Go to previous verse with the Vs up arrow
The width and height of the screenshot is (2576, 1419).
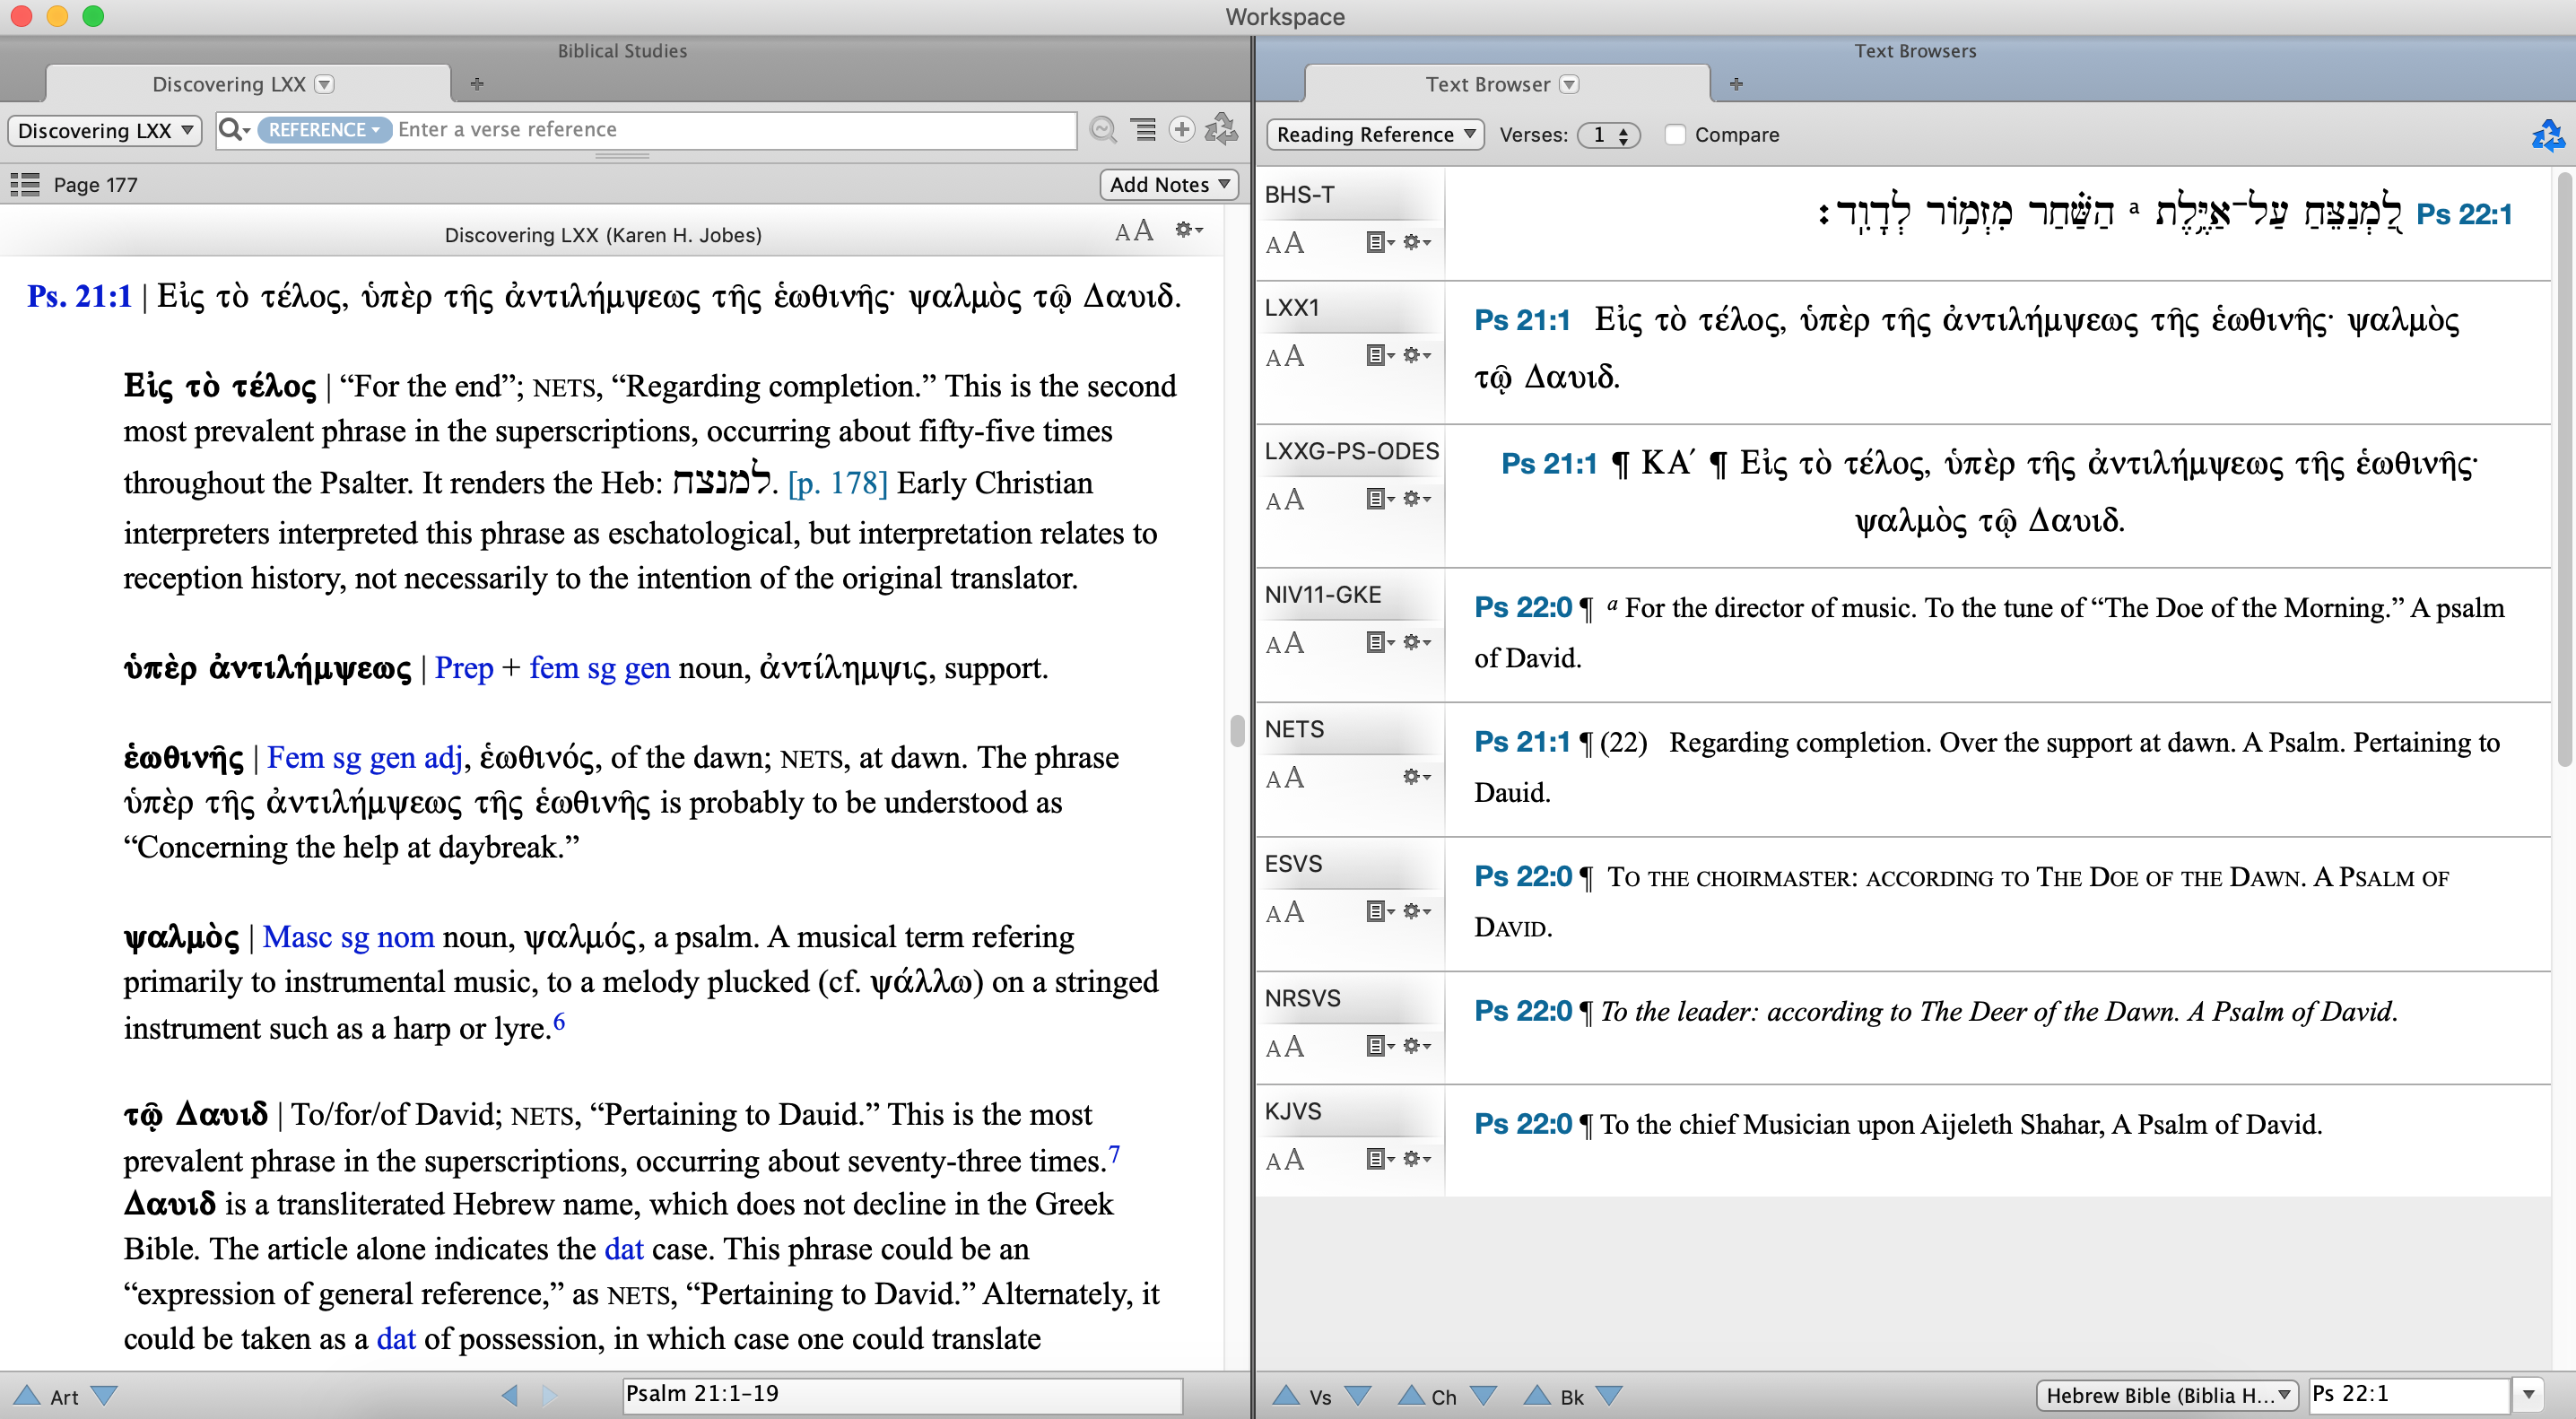click(1286, 1395)
